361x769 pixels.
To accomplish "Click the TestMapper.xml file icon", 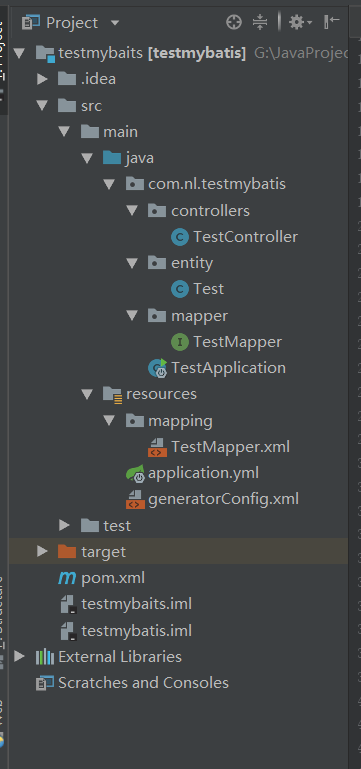I will [x=157, y=447].
